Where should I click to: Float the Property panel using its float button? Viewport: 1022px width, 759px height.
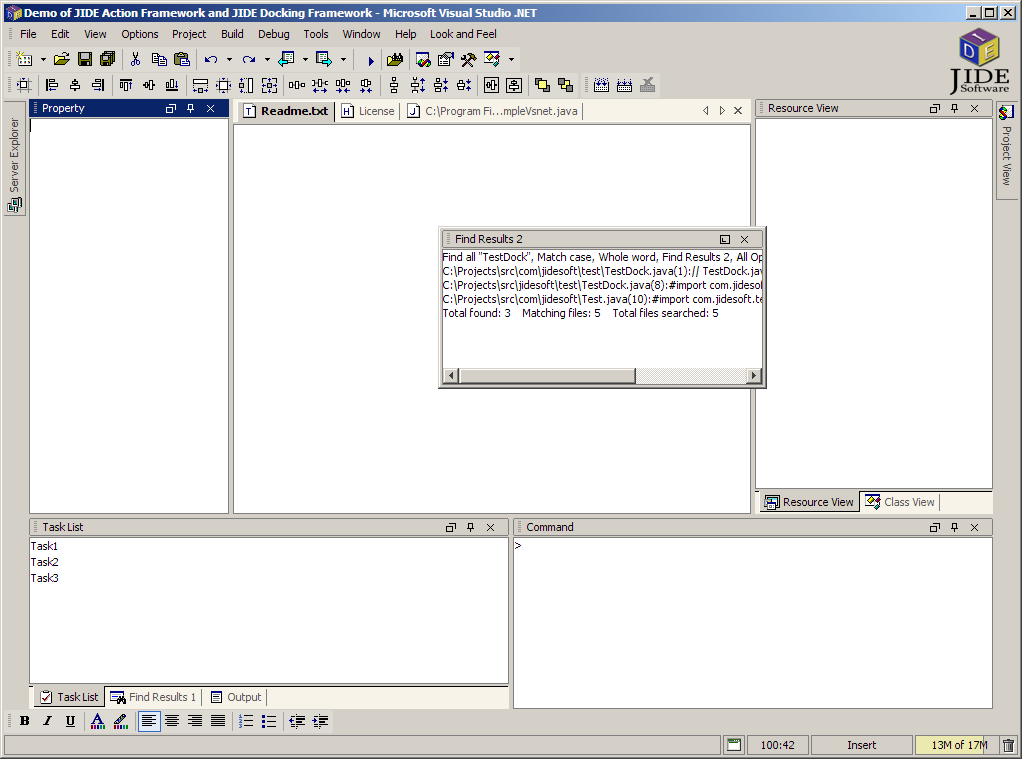171,108
